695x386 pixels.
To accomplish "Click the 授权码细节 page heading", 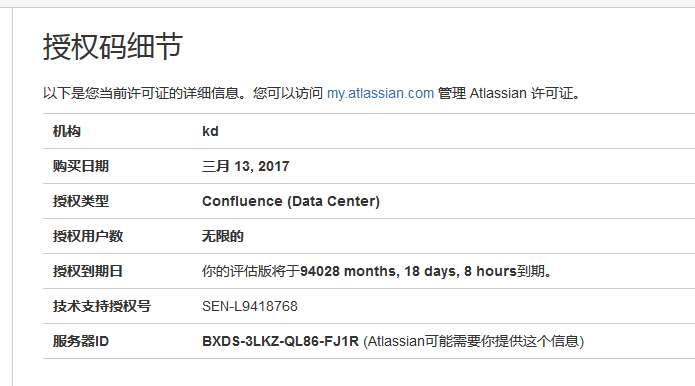I will click(x=113, y=47).
